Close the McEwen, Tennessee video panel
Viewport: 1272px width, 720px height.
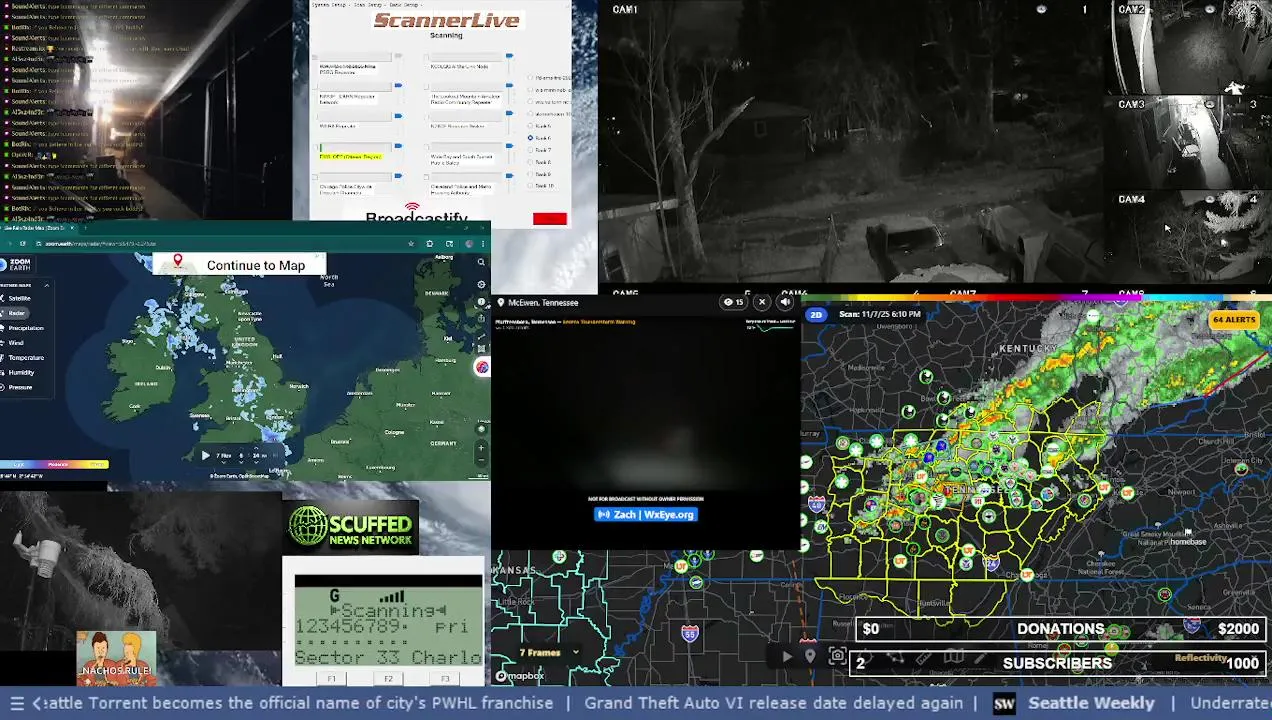[x=762, y=302]
